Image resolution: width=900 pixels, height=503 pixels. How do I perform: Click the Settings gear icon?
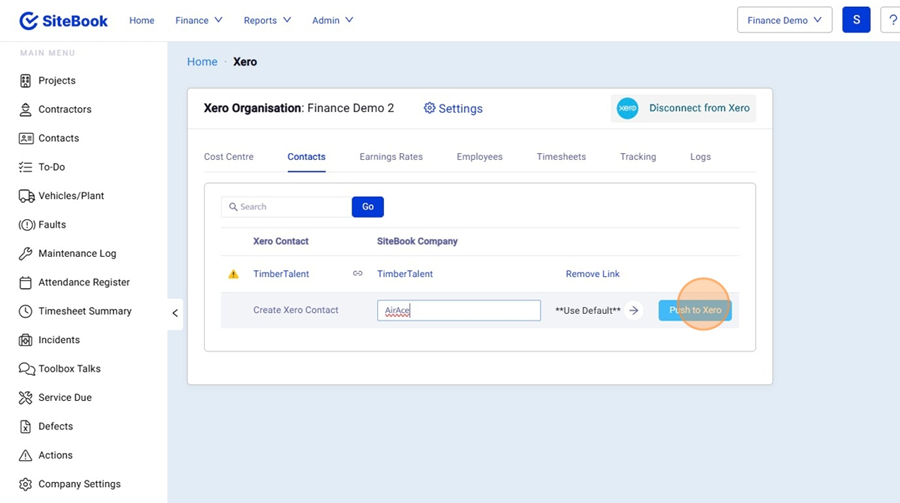(429, 108)
